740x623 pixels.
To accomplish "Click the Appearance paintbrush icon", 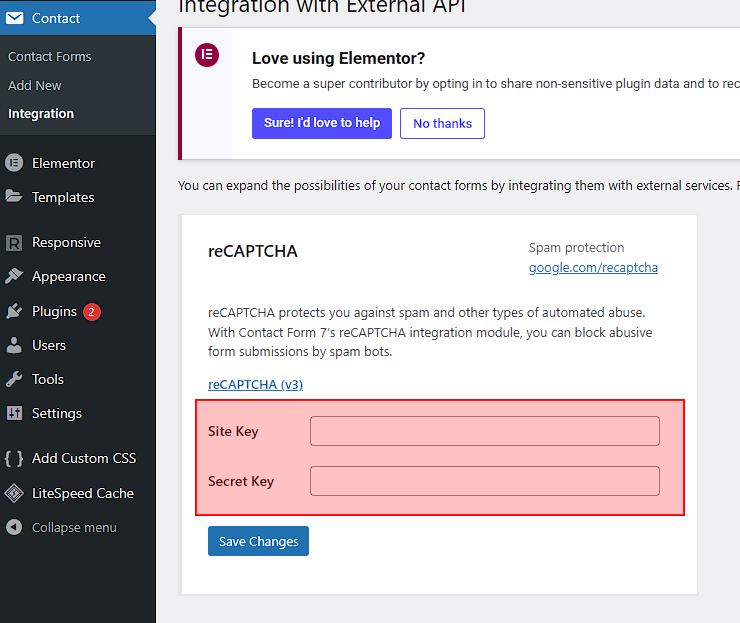I will click(x=14, y=276).
